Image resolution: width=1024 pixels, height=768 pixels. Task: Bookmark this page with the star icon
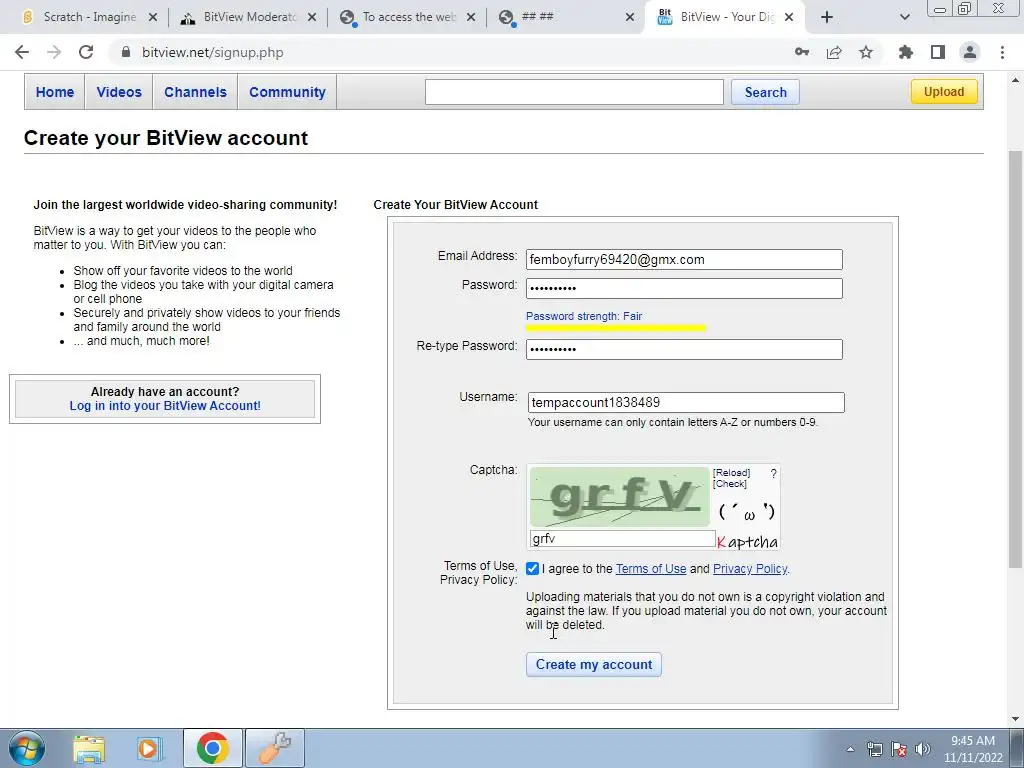(x=866, y=52)
